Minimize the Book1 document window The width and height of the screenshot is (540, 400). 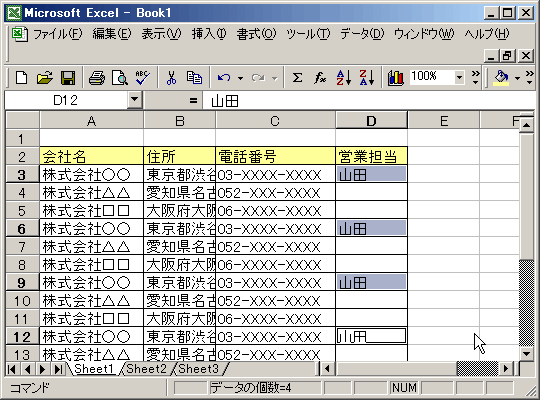491,55
